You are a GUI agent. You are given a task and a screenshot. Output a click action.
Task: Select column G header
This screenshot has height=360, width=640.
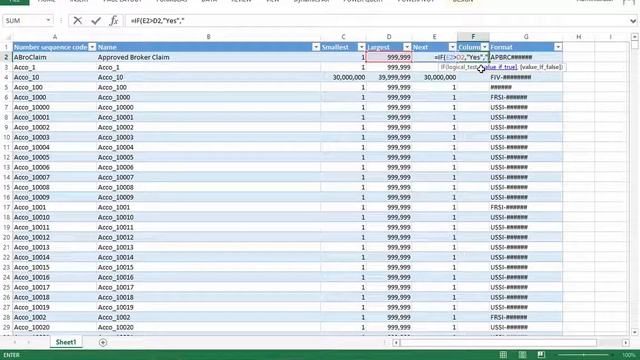[x=526, y=37]
